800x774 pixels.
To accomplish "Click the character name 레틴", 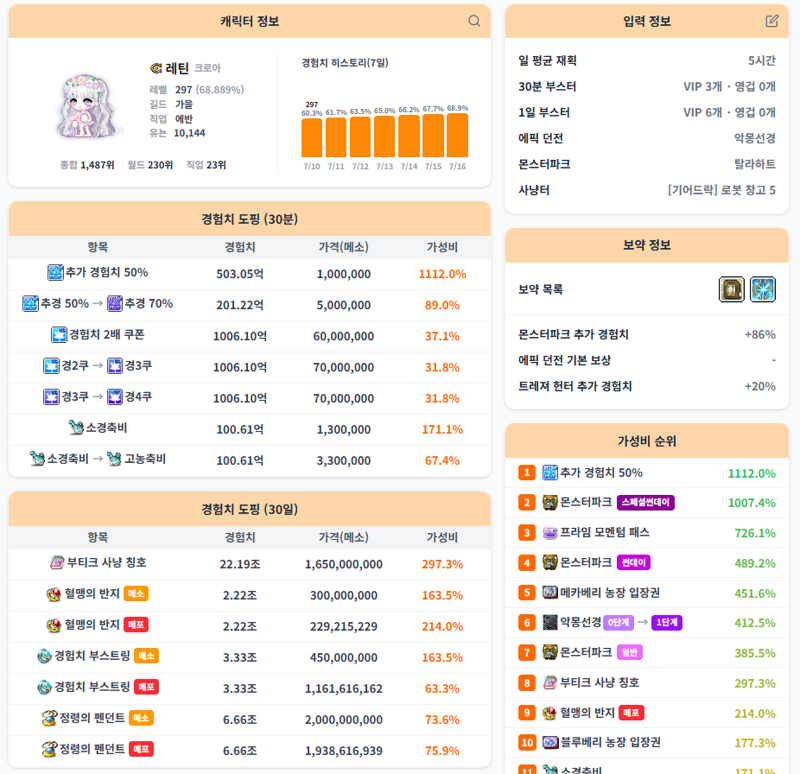I will coord(177,68).
